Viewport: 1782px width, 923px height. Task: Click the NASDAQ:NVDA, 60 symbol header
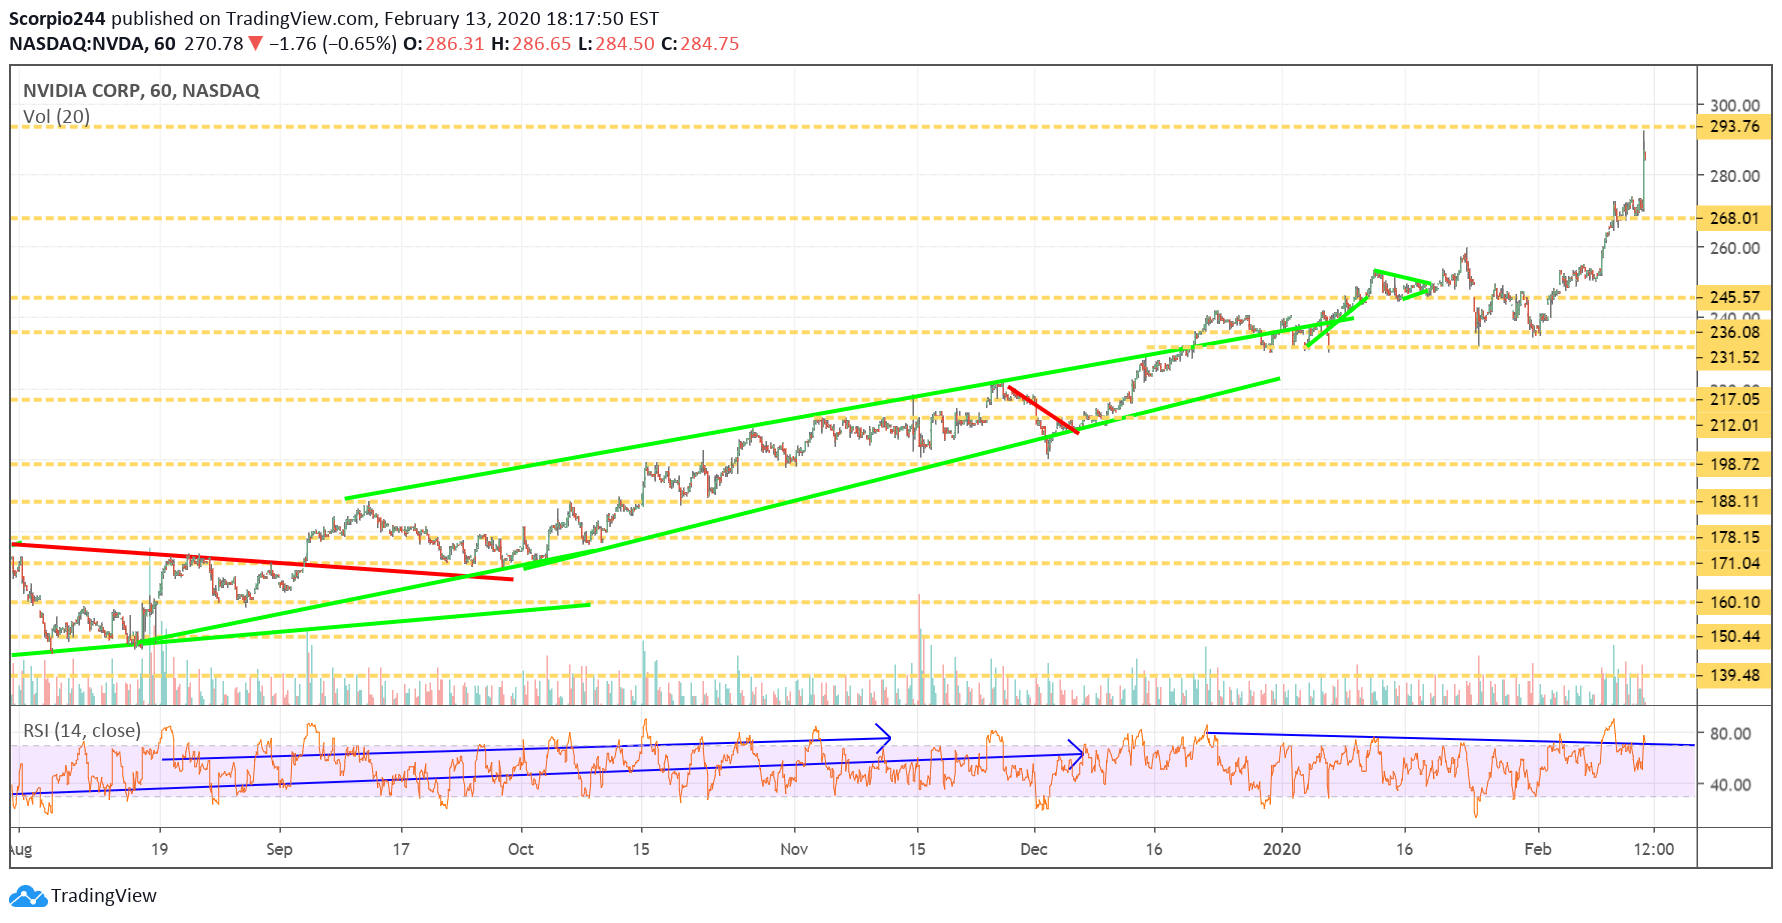pos(92,44)
